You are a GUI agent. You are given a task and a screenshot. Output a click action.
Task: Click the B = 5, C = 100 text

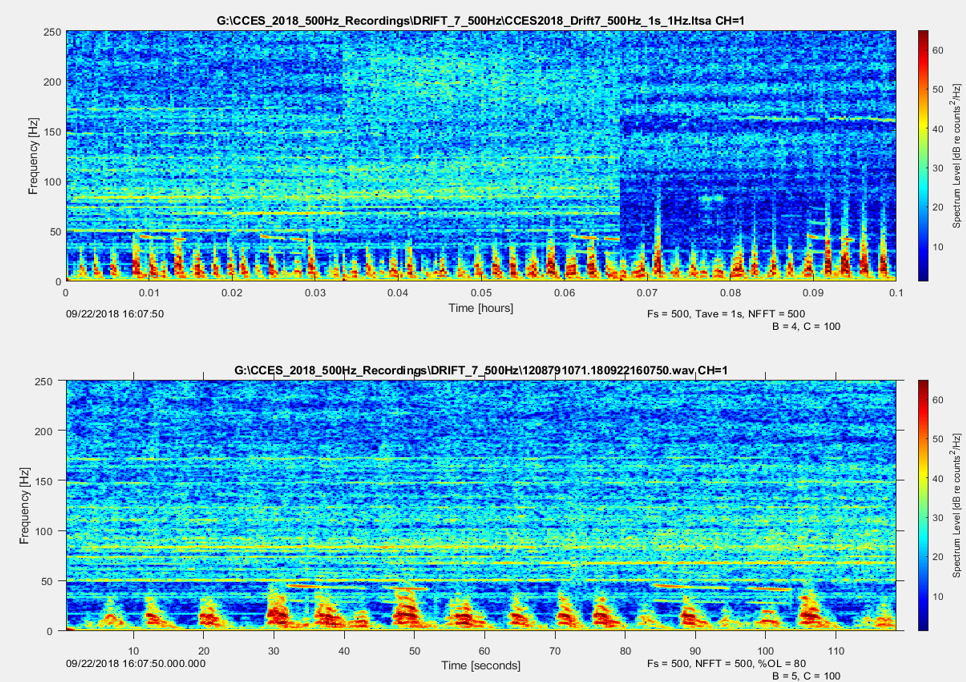(x=813, y=677)
